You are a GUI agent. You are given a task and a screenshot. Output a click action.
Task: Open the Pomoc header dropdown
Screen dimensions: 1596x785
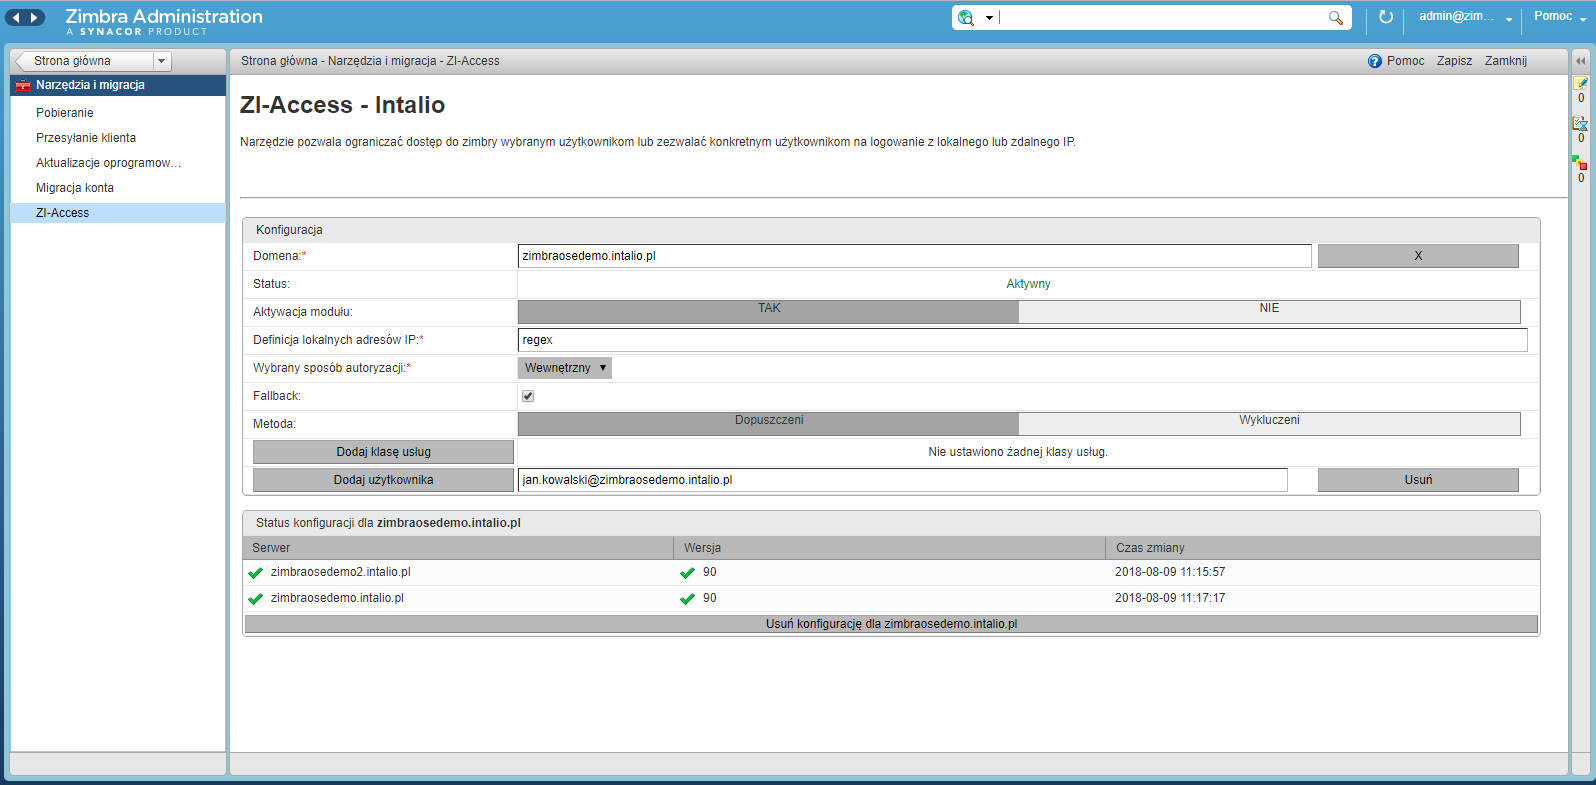[x=1560, y=17]
